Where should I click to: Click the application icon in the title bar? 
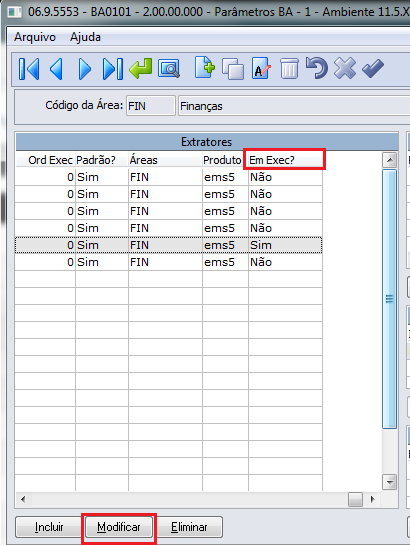pyautogui.click(x=15, y=13)
